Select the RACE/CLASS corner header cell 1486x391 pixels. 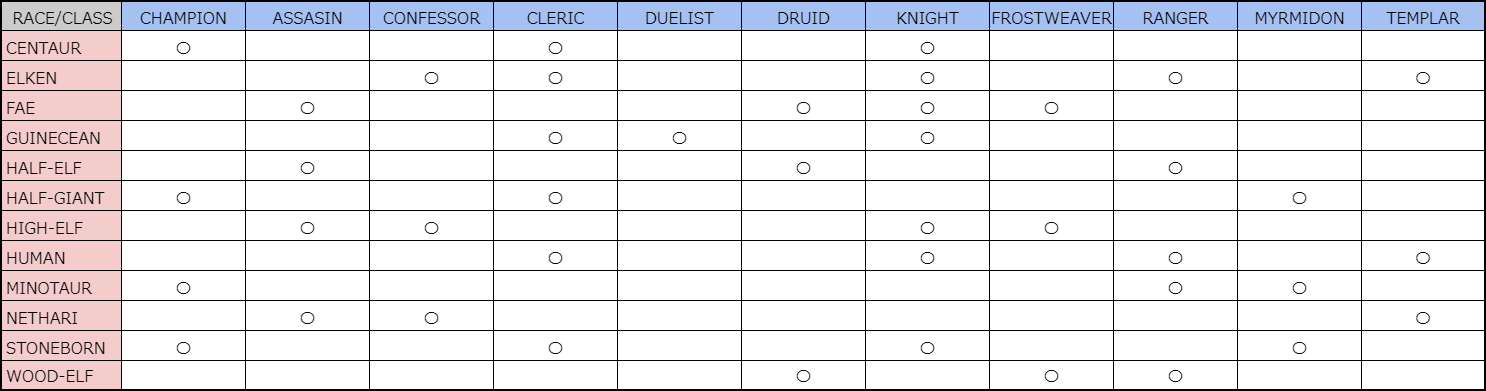(62, 17)
